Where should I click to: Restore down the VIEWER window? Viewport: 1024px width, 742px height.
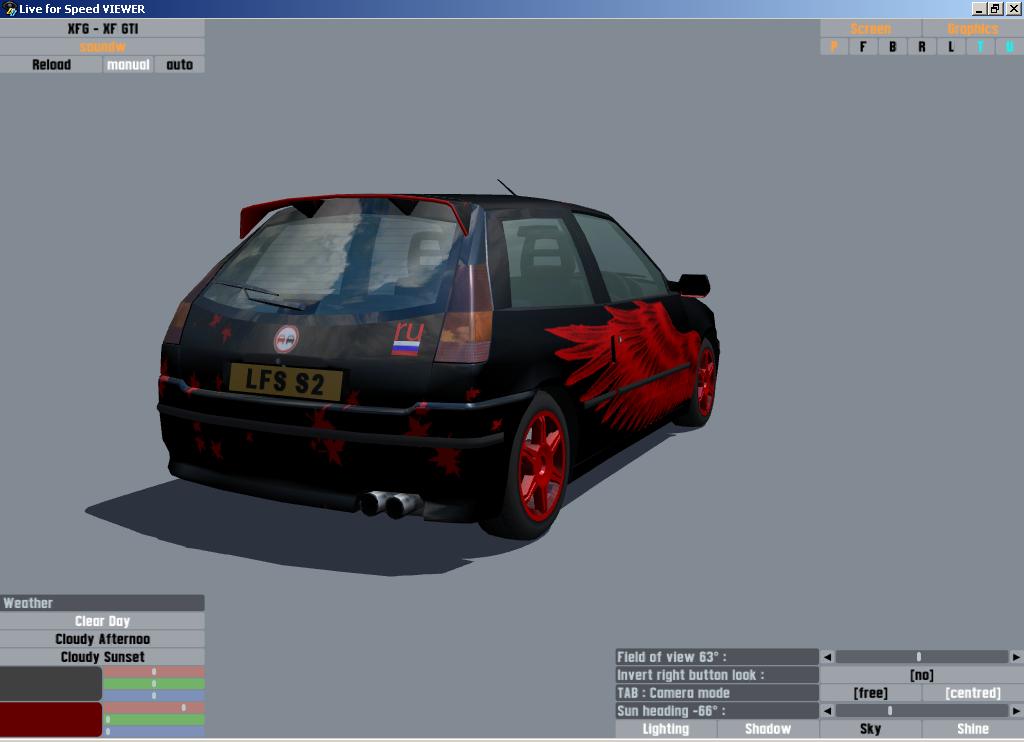pos(995,8)
